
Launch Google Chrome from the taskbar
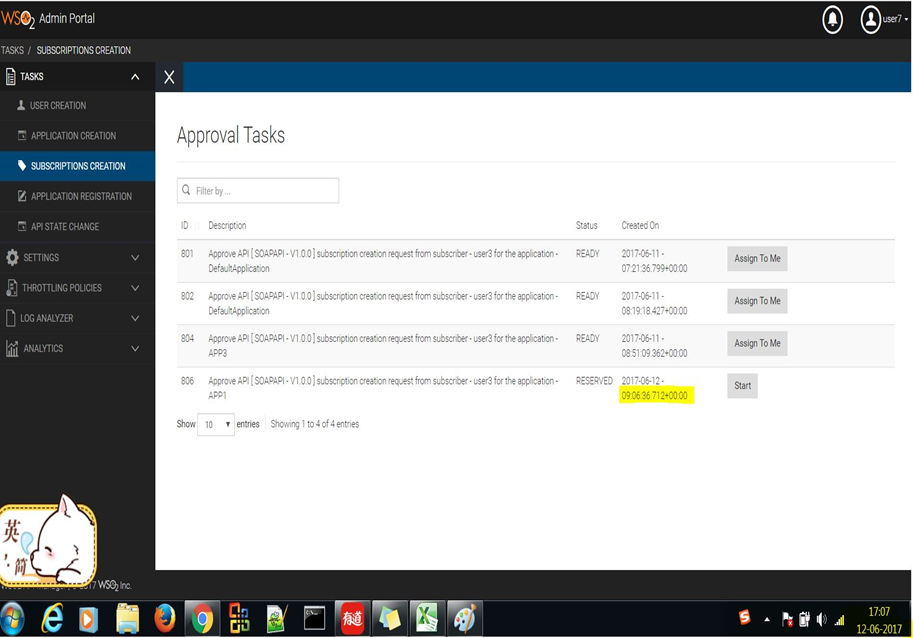[205, 619]
